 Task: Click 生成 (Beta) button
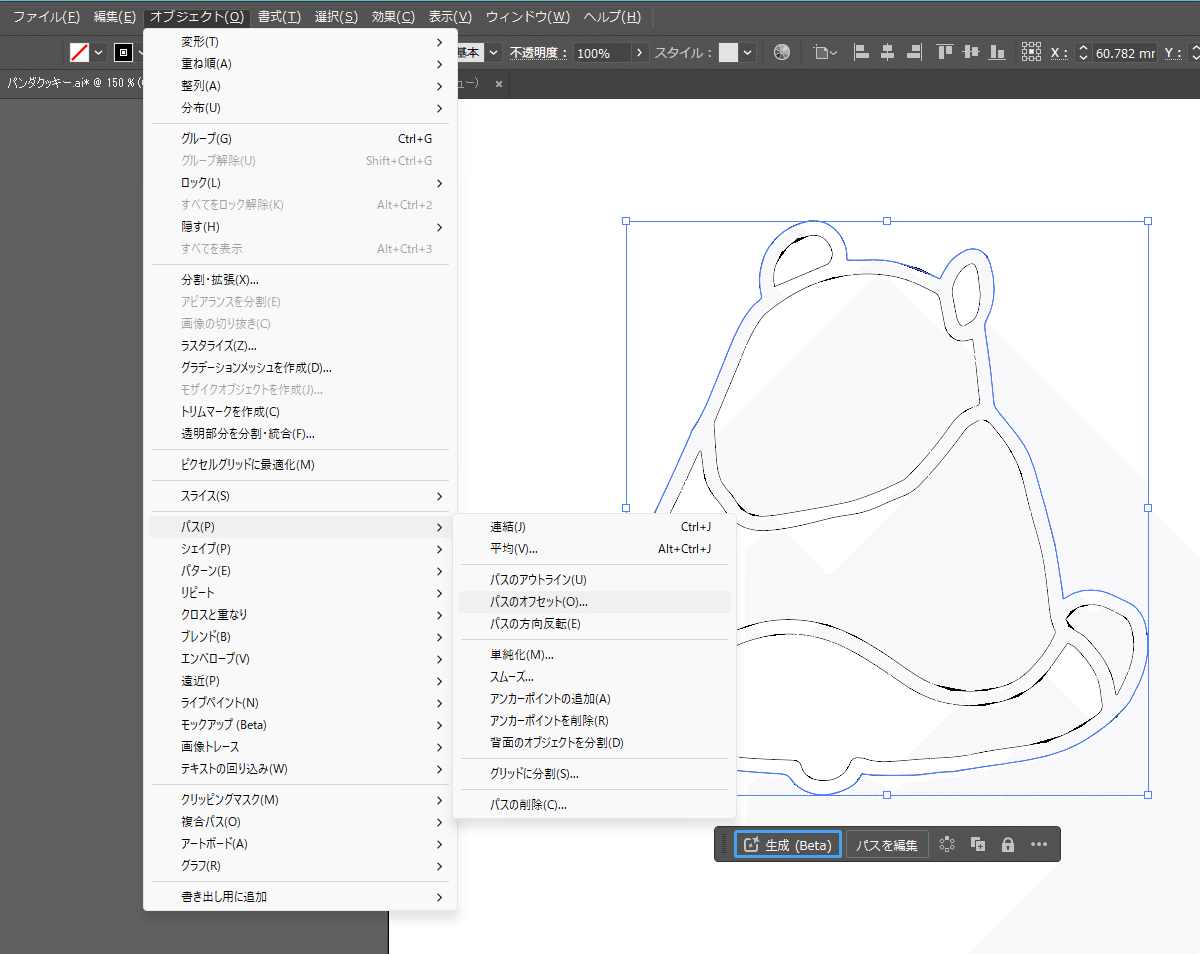[788, 845]
